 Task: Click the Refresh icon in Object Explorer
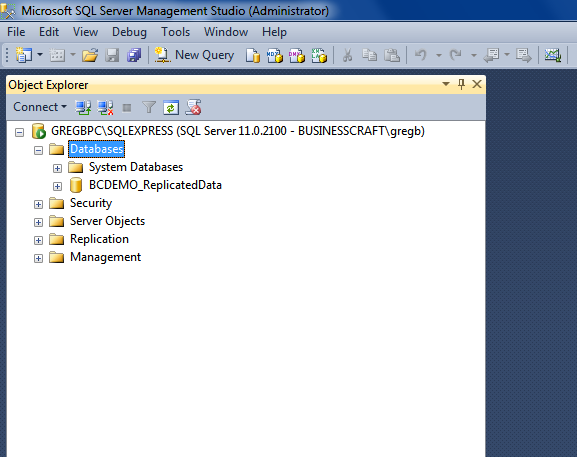171,107
